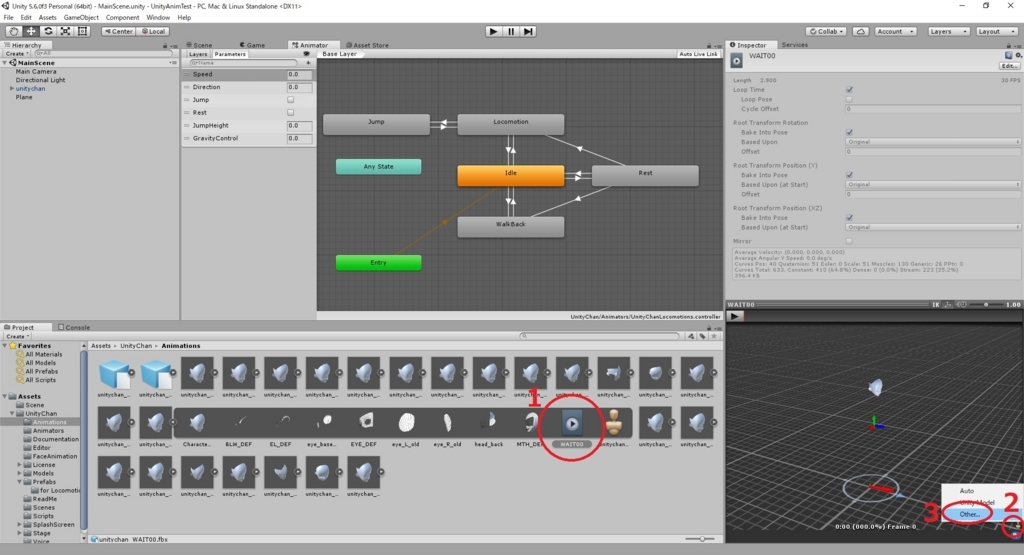Screen dimensions: 1024x555
Task: Open the Component menu
Action: tap(122, 18)
